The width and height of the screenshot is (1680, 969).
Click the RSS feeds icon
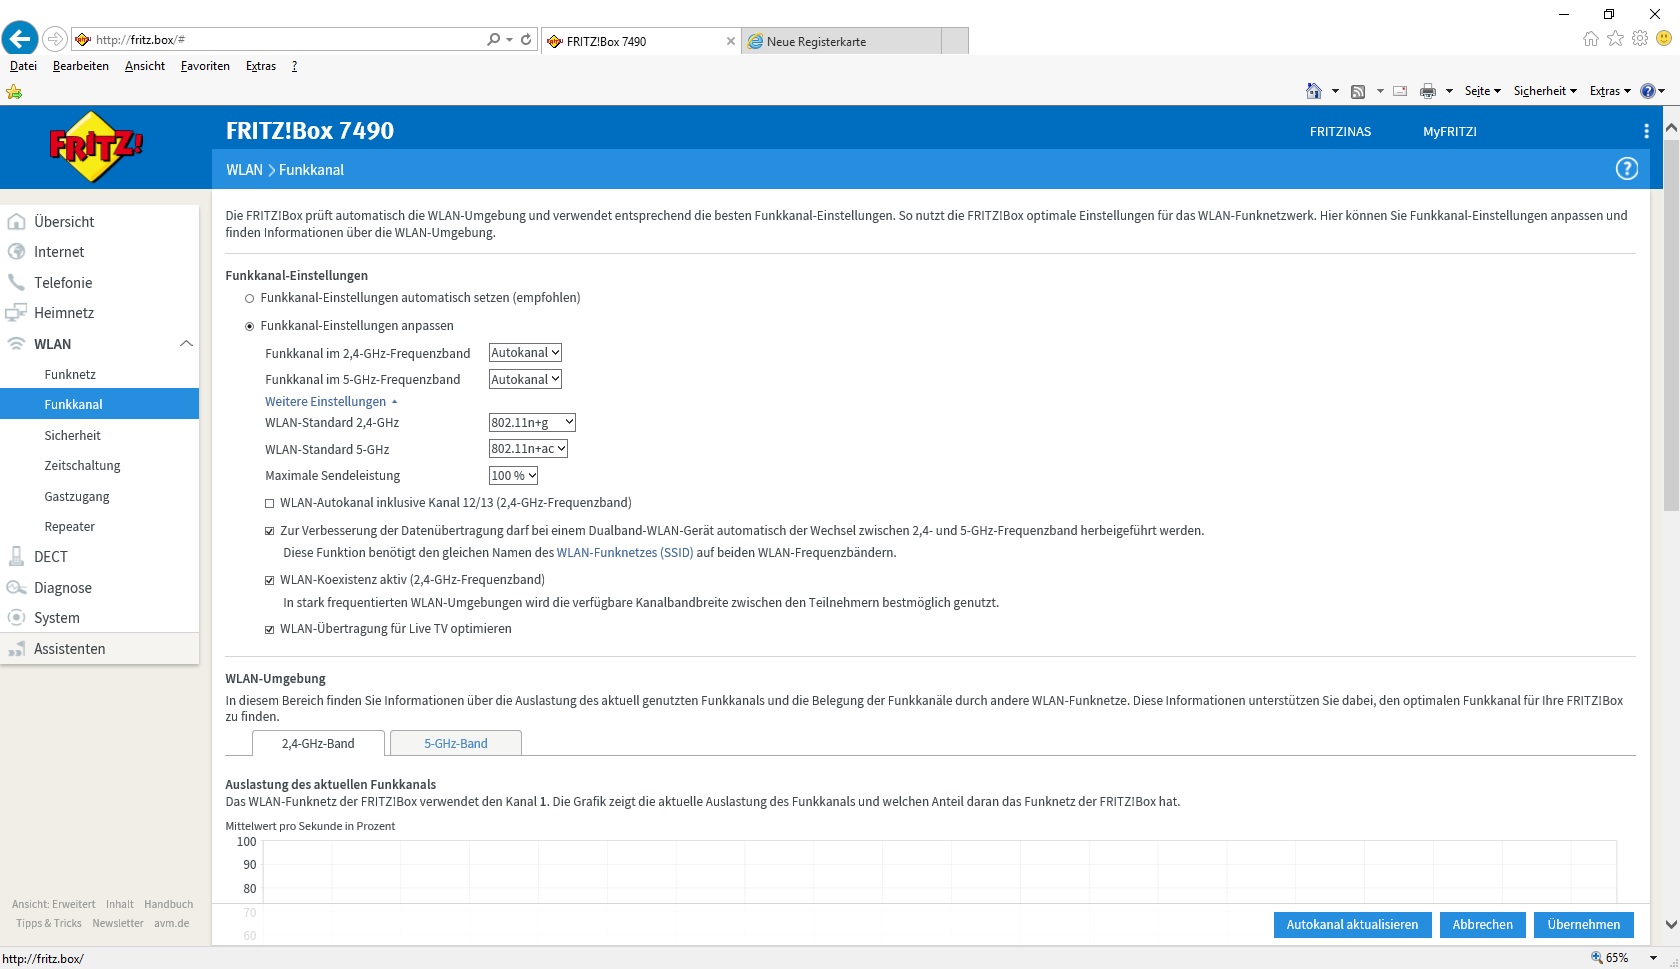[1358, 91]
